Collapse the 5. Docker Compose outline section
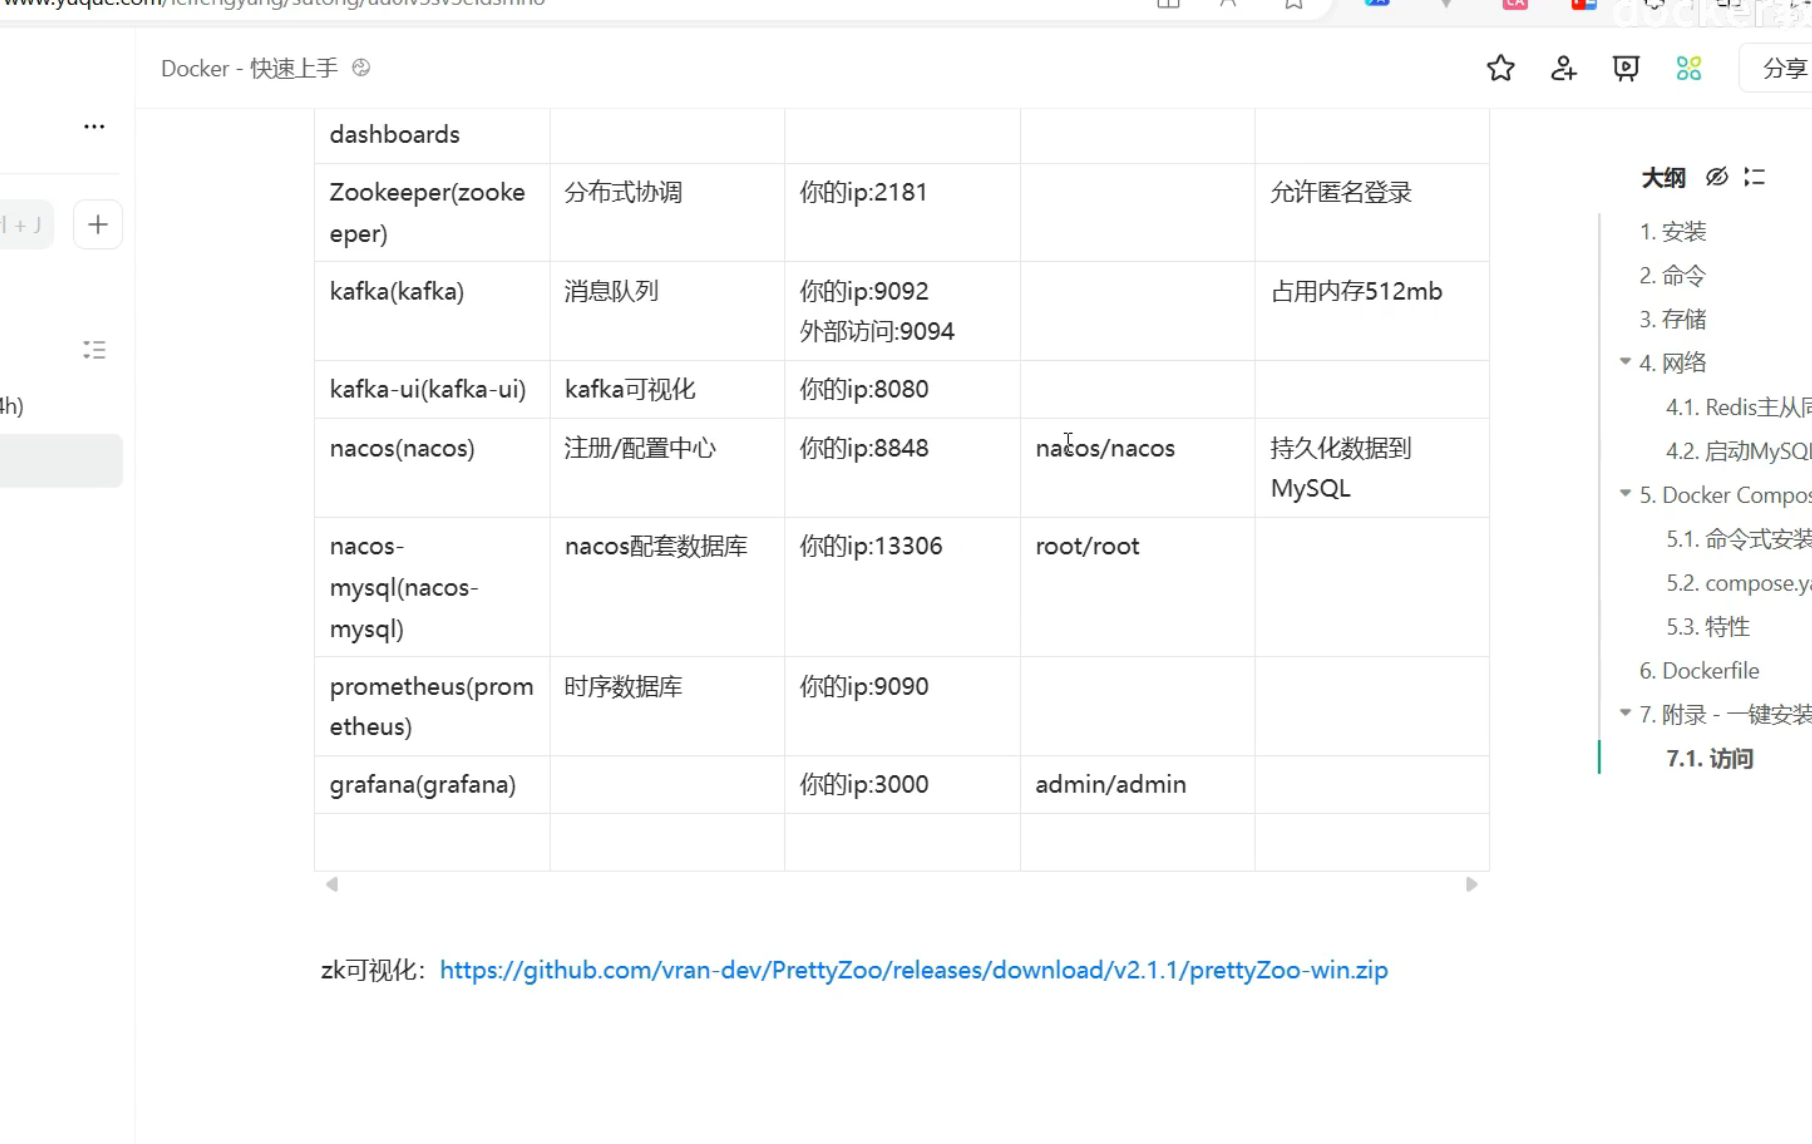Image resolution: width=1812 pixels, height=1144 pixels. point(1625,494)
